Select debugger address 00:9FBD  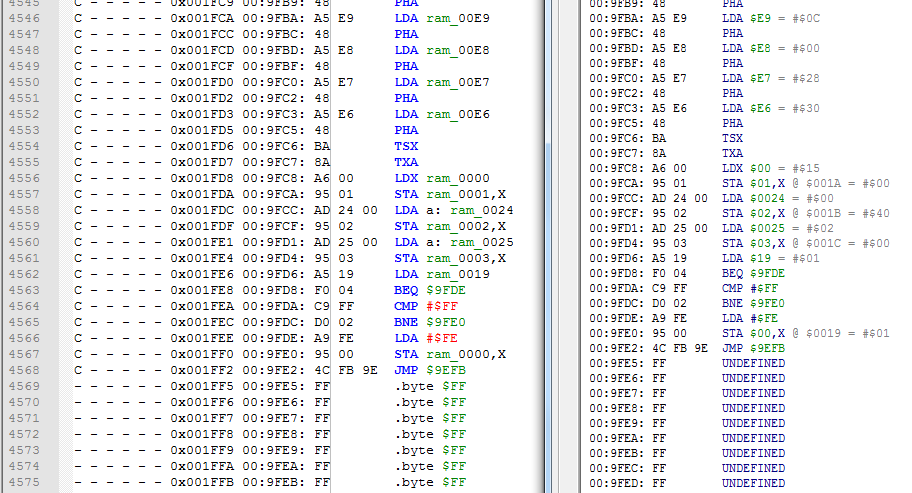coord(615,48)
